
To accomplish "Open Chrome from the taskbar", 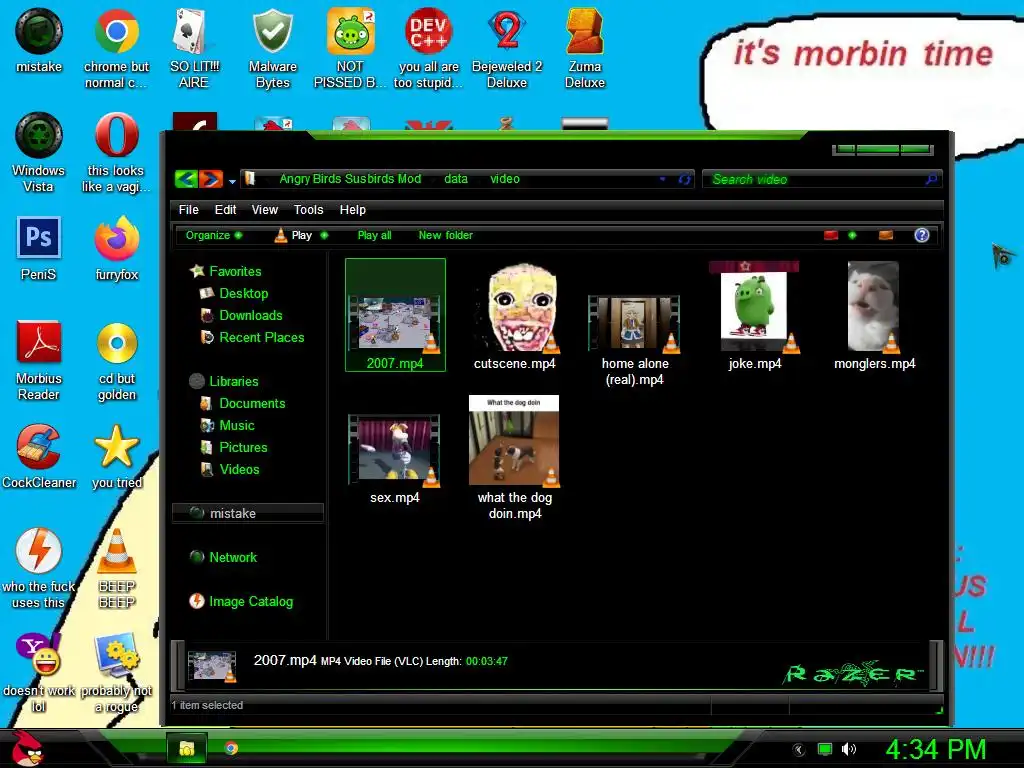I will 231,748.
